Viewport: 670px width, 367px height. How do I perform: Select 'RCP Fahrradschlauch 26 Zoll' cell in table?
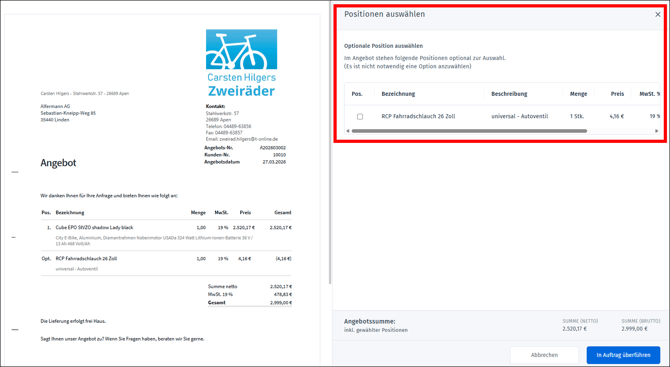click(x=418, y=116)
